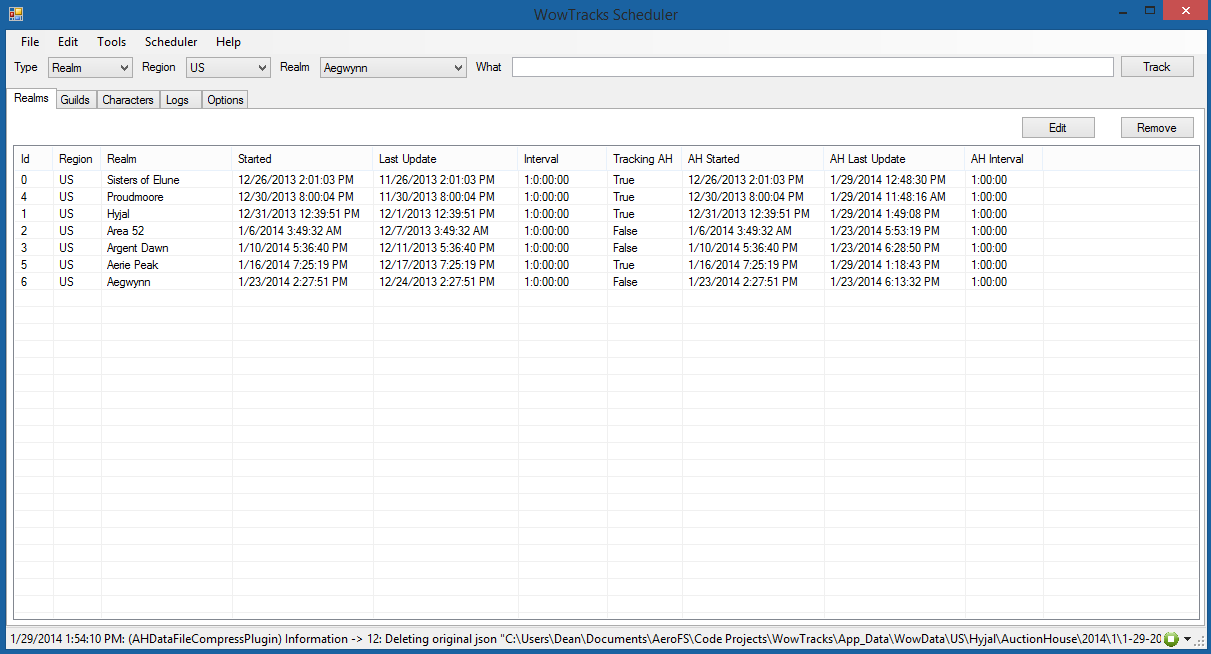The width and height of the screenshot is (1211, 654).
Task: Focus the What text field
Action: 812,67
